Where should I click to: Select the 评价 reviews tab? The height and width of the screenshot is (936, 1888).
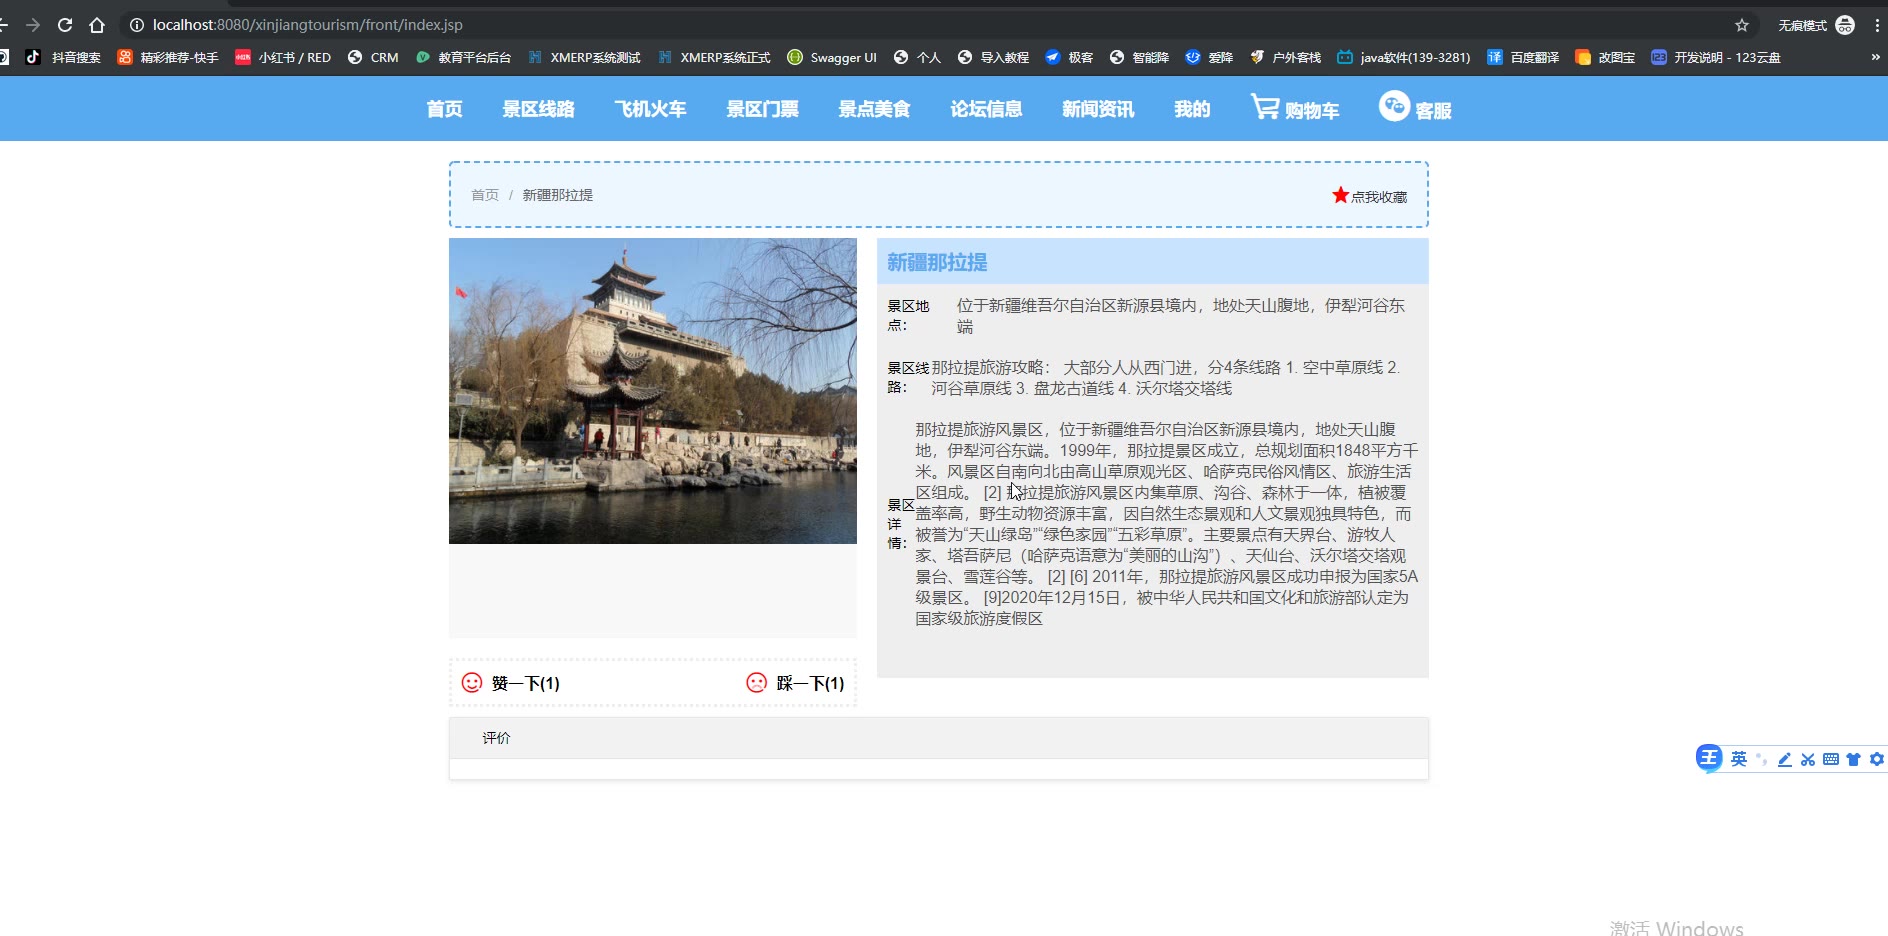coord(496,738)
